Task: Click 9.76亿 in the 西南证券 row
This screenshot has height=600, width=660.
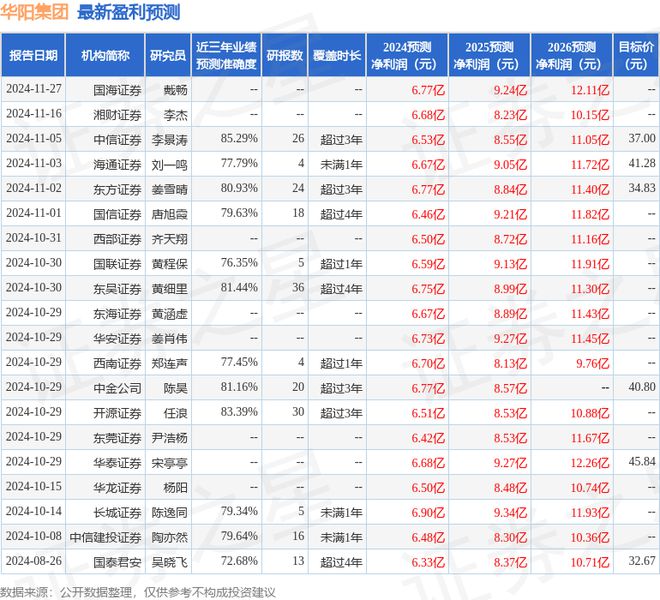Action: point(593,363)
